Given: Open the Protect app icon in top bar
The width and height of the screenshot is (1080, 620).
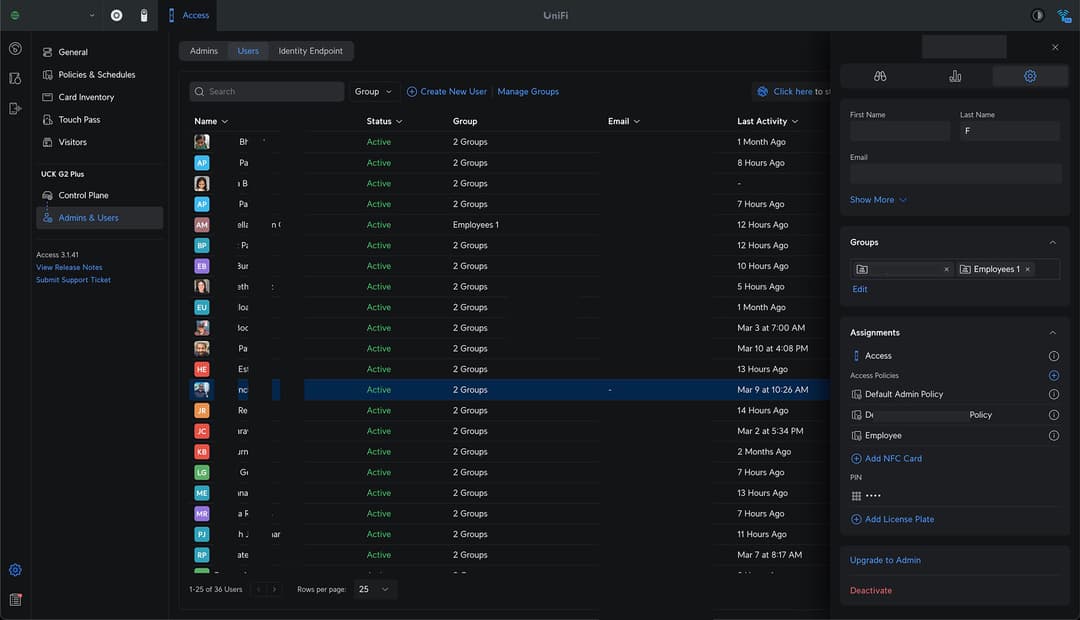Looking at the screenshot, I should click(x=144, y=15).
